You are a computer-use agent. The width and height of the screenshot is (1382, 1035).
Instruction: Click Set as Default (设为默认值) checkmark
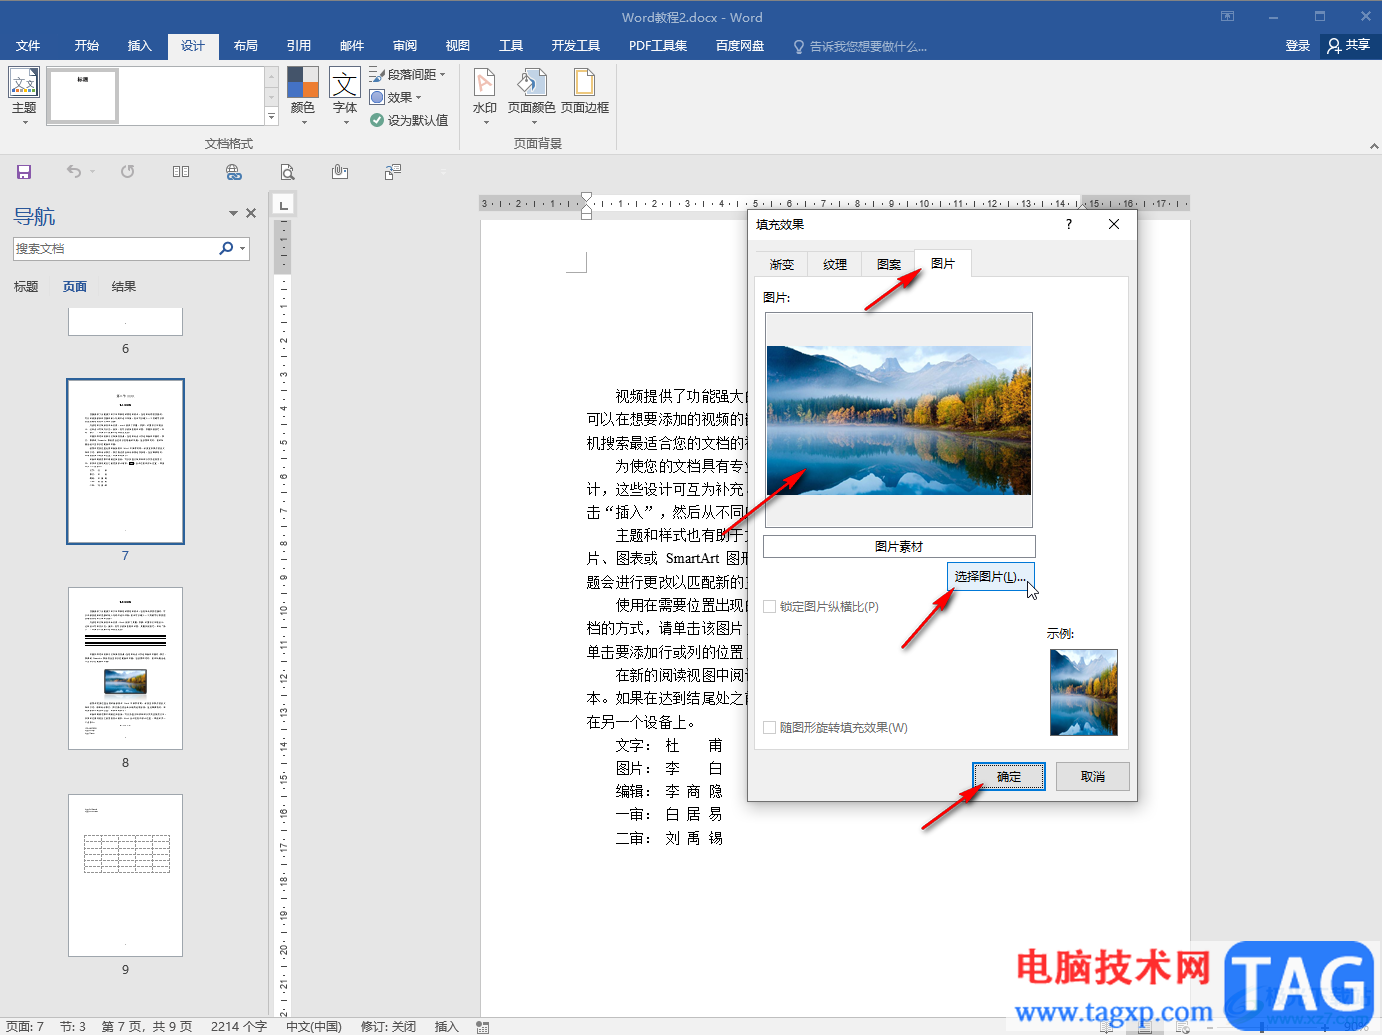point(377,120)
